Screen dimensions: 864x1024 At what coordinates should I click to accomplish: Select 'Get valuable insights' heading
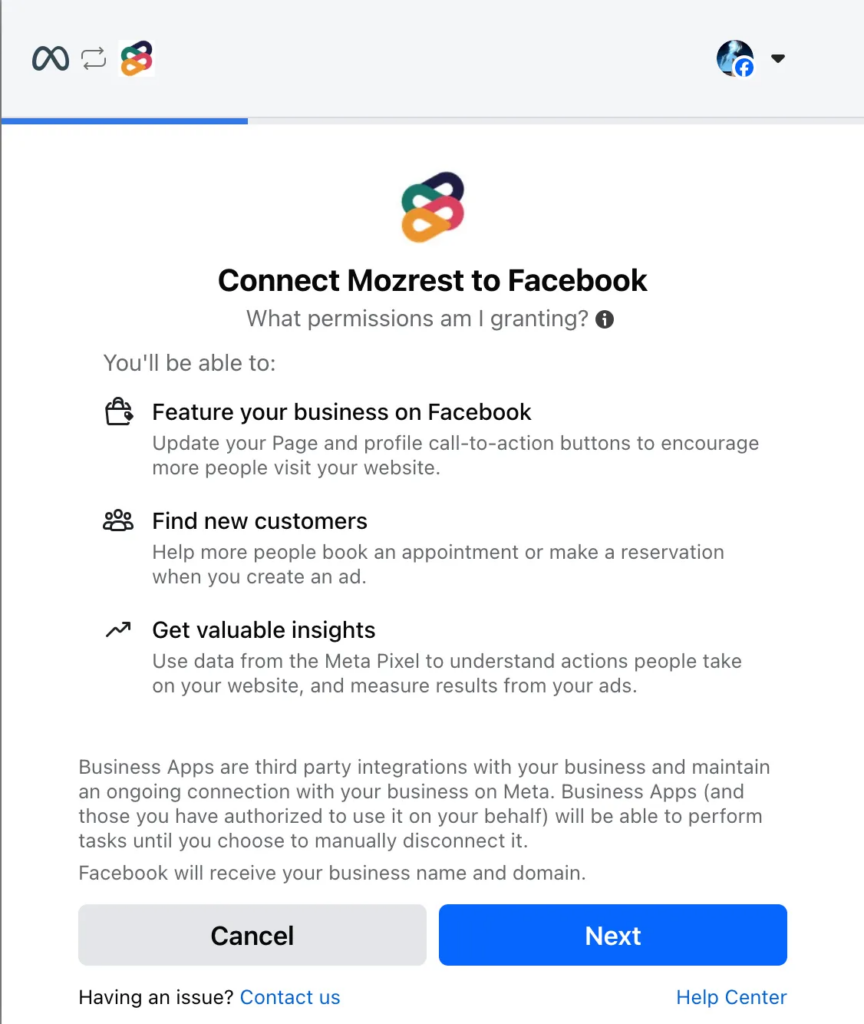point(264,630)
